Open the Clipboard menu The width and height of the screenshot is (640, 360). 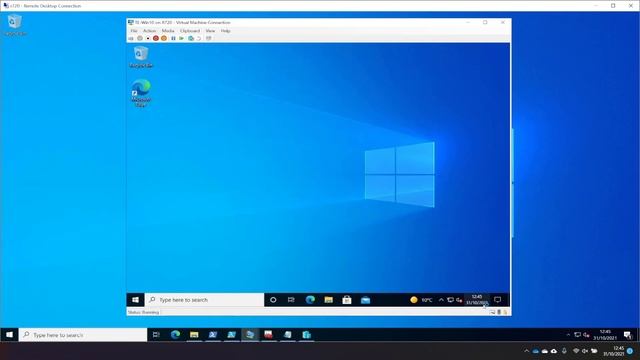[x=190, y=31]
